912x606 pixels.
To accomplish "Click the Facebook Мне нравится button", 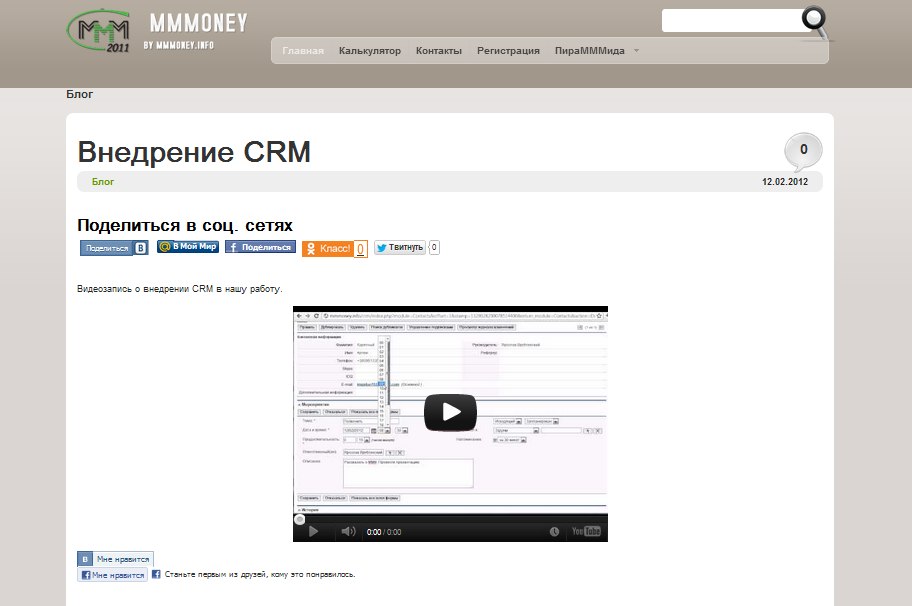I will click(x=112, y=575).
